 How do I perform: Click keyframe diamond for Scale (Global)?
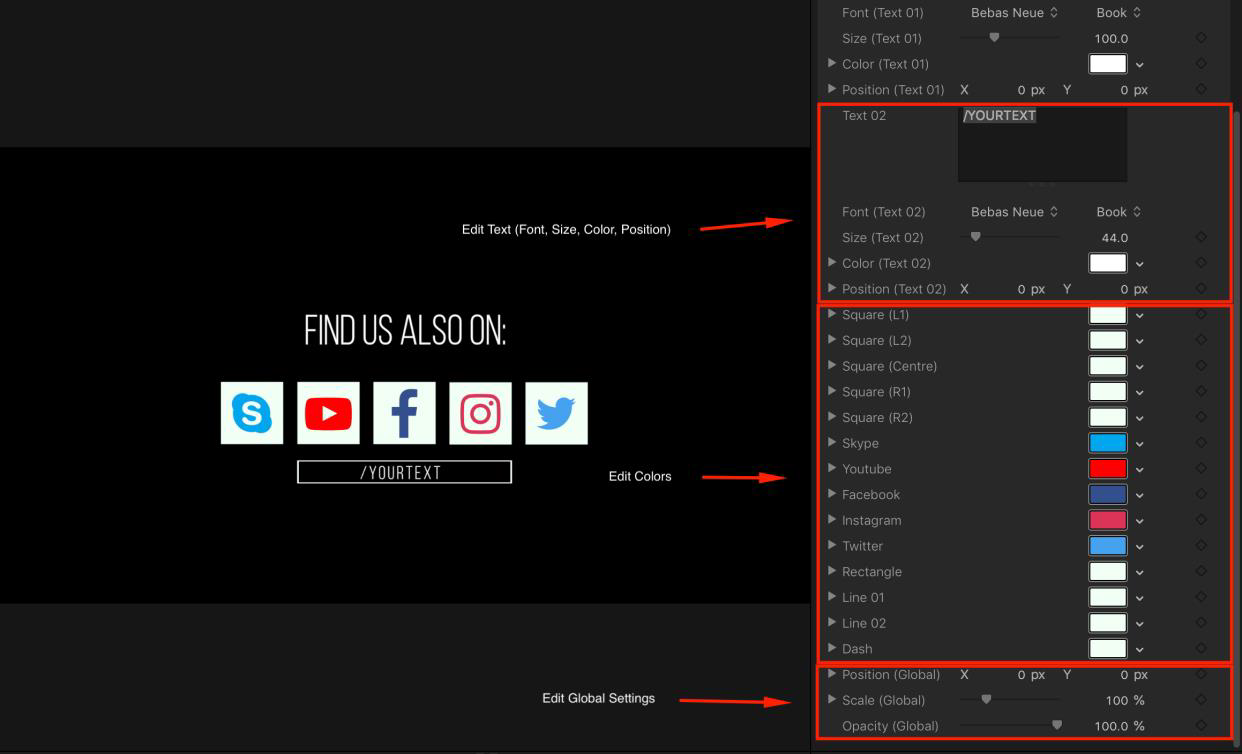tap(1201, 700)
